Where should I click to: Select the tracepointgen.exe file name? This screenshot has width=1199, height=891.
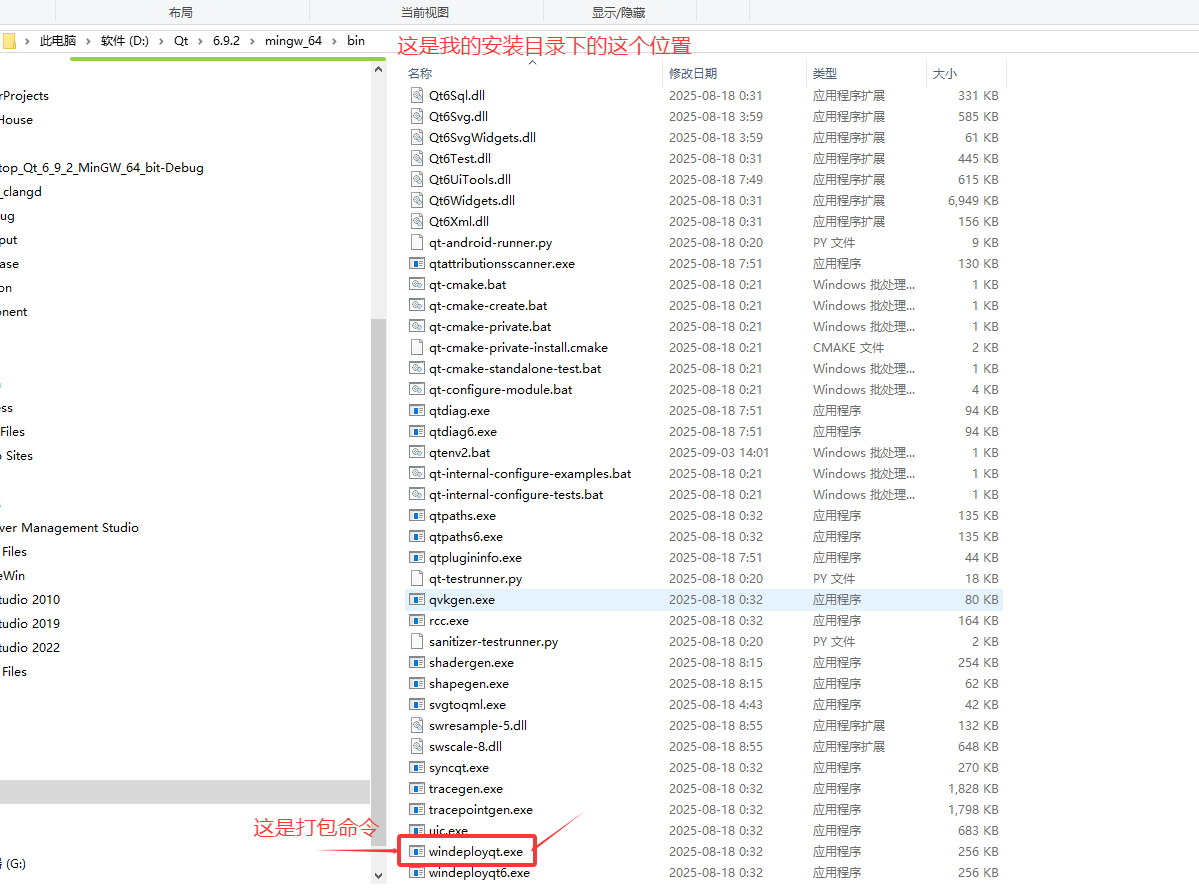point(481,809)
